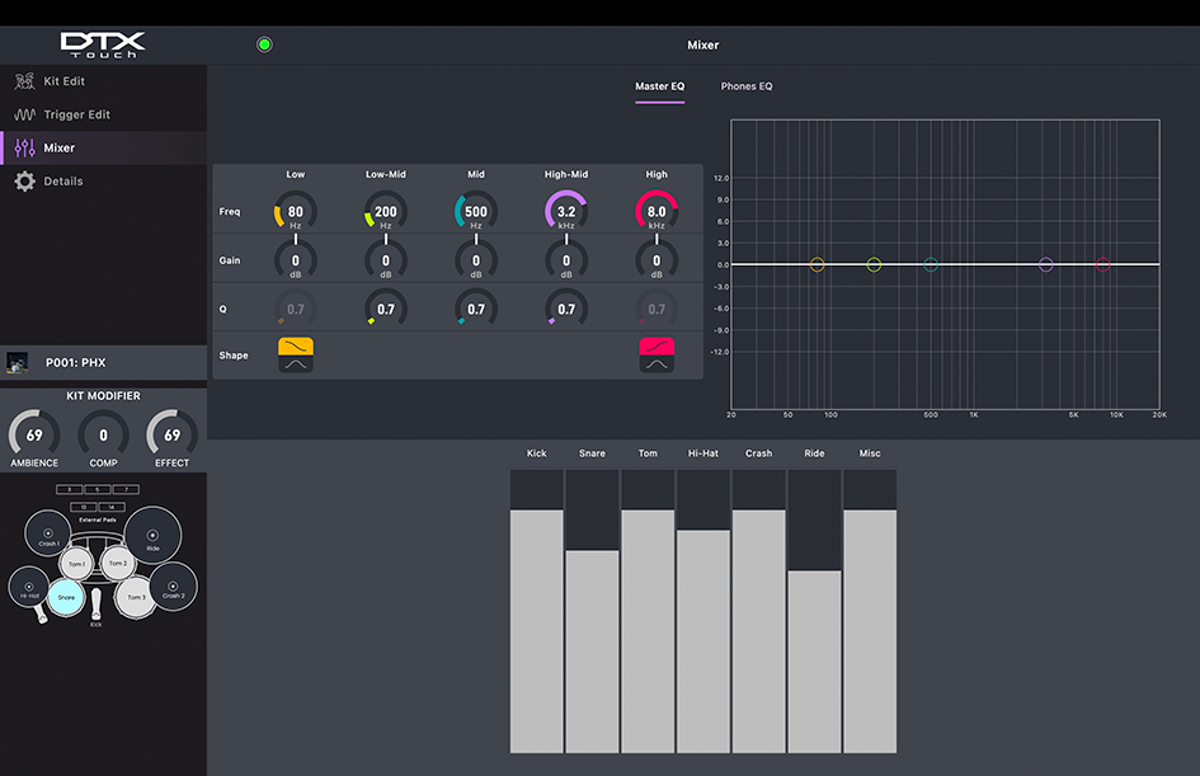Select the Mixer sliders icon
Viewport: 1200px width, 776px height.
[25, 148]
